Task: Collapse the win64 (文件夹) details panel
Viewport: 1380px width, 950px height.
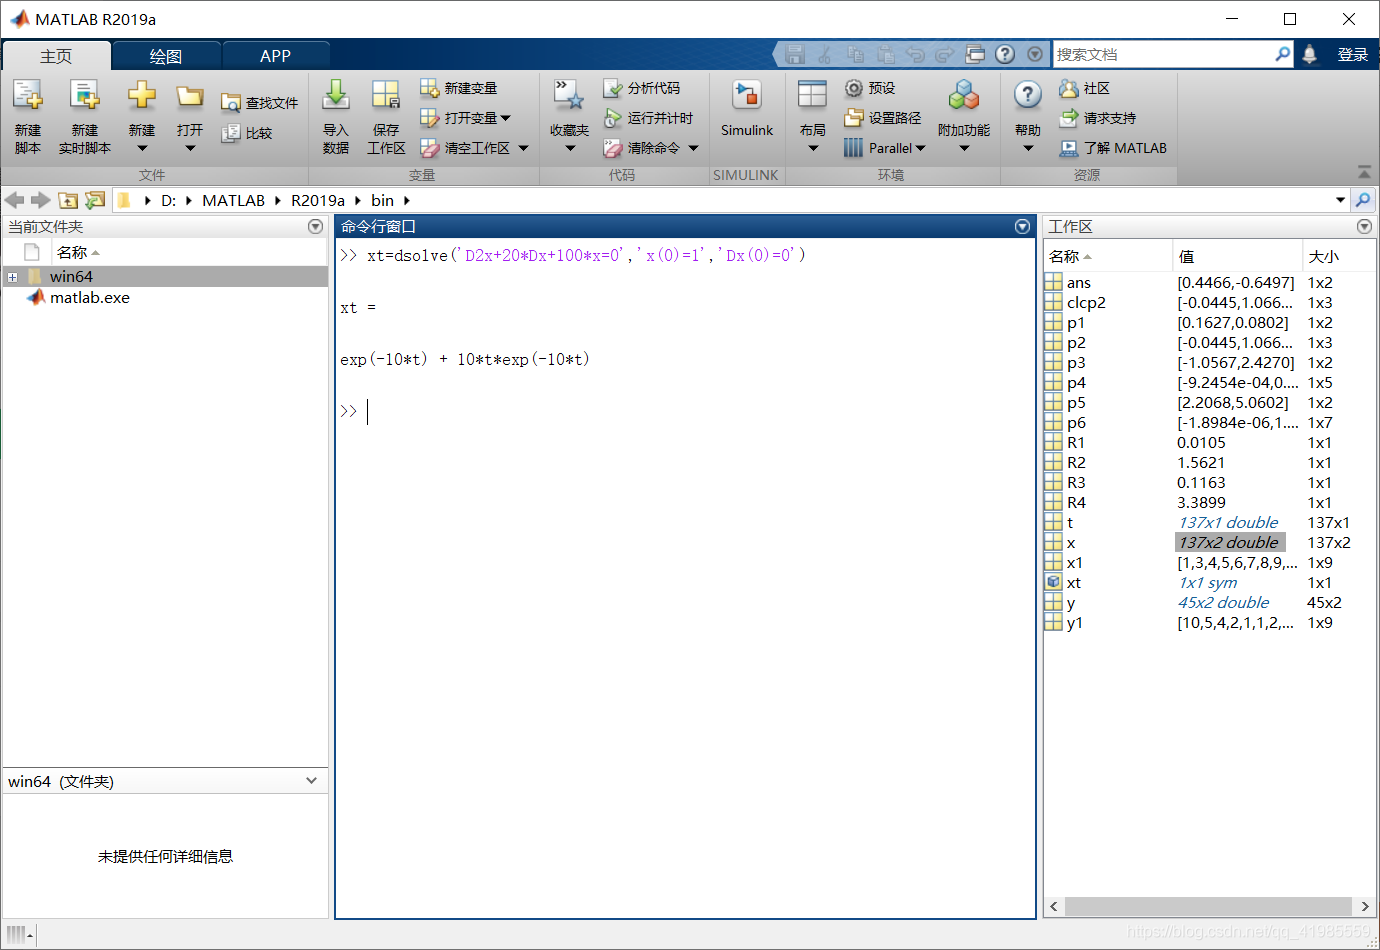Action: (x=312, y=781)
